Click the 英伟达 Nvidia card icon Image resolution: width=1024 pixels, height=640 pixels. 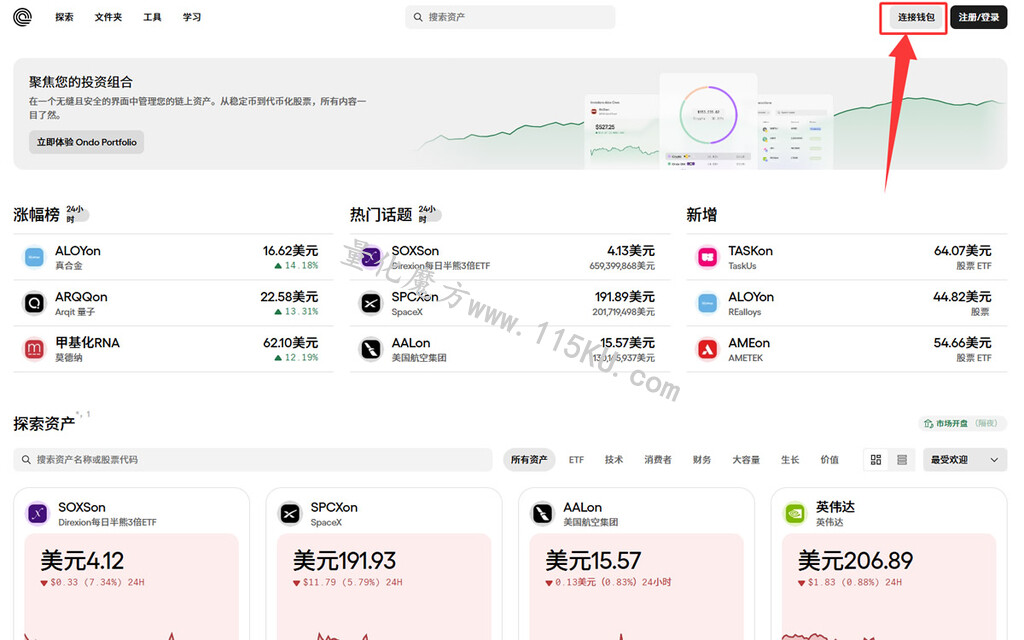point(795,514)
